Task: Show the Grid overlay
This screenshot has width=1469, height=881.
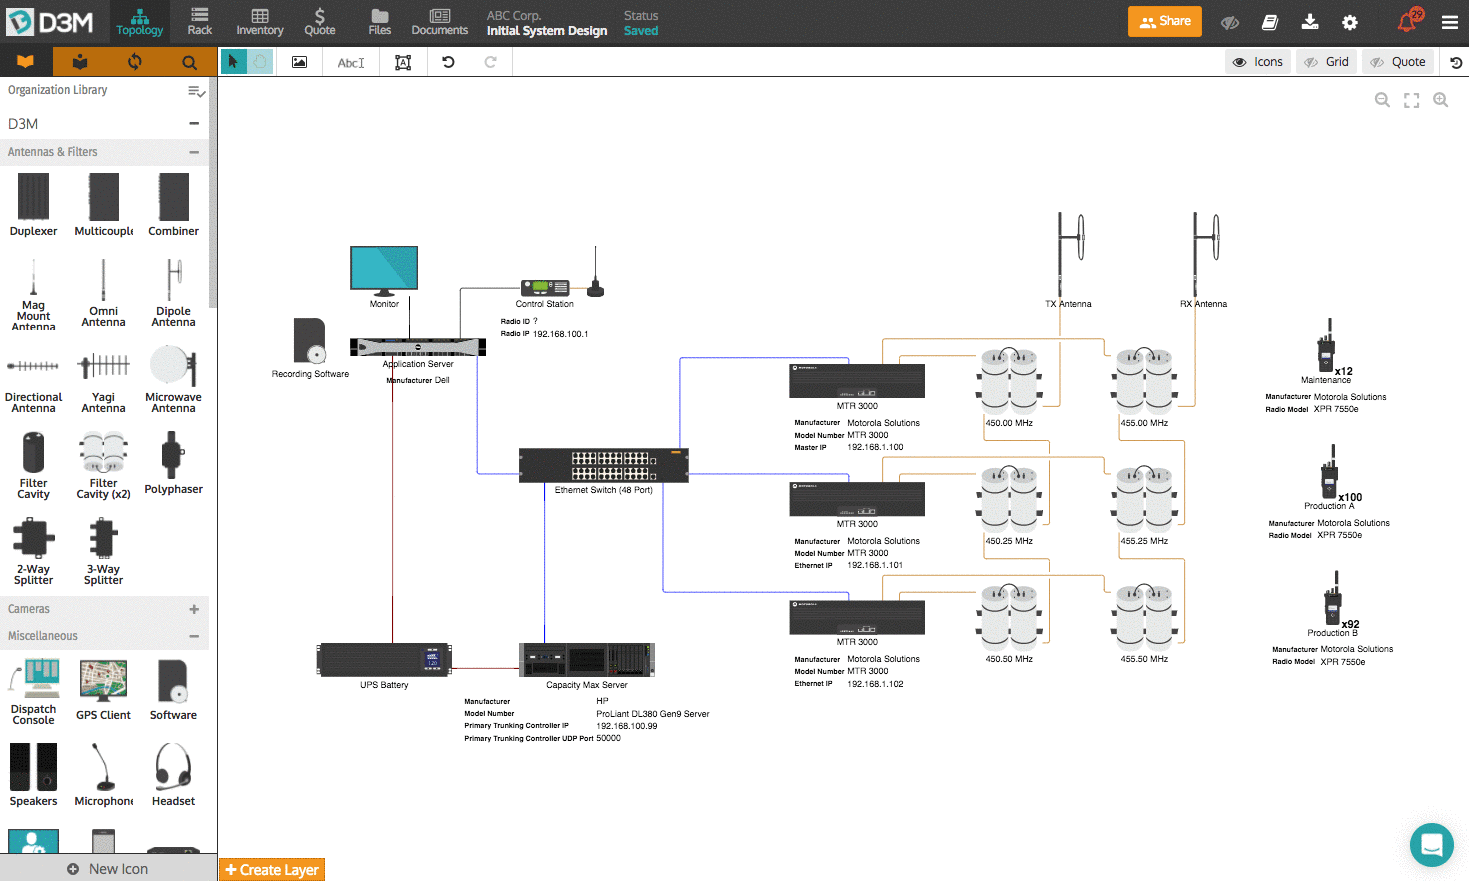Action: (x=1327, y=61)
